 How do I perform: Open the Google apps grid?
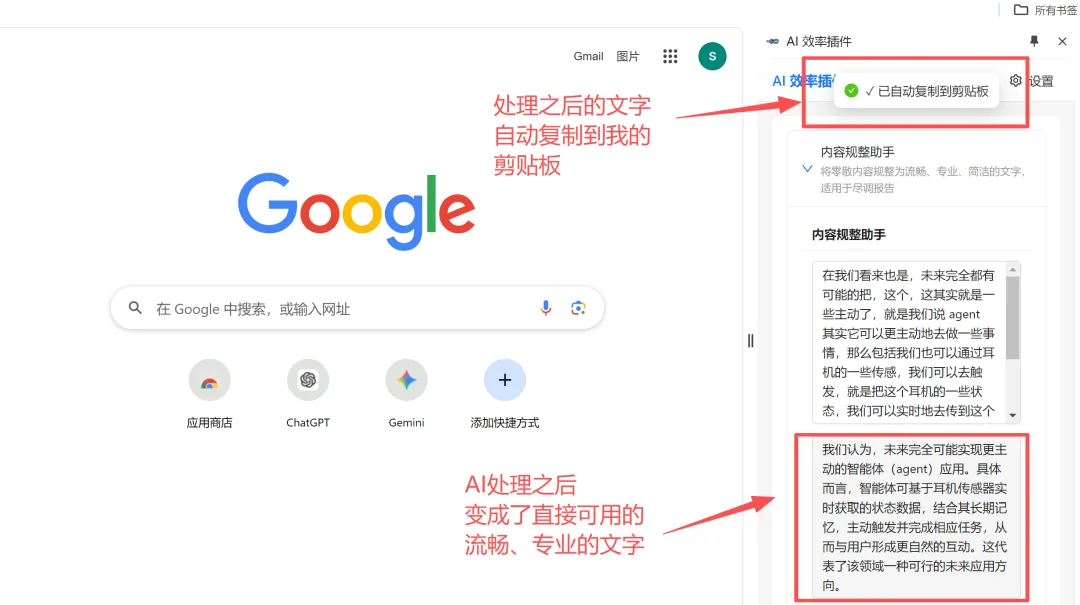(670, 57)
